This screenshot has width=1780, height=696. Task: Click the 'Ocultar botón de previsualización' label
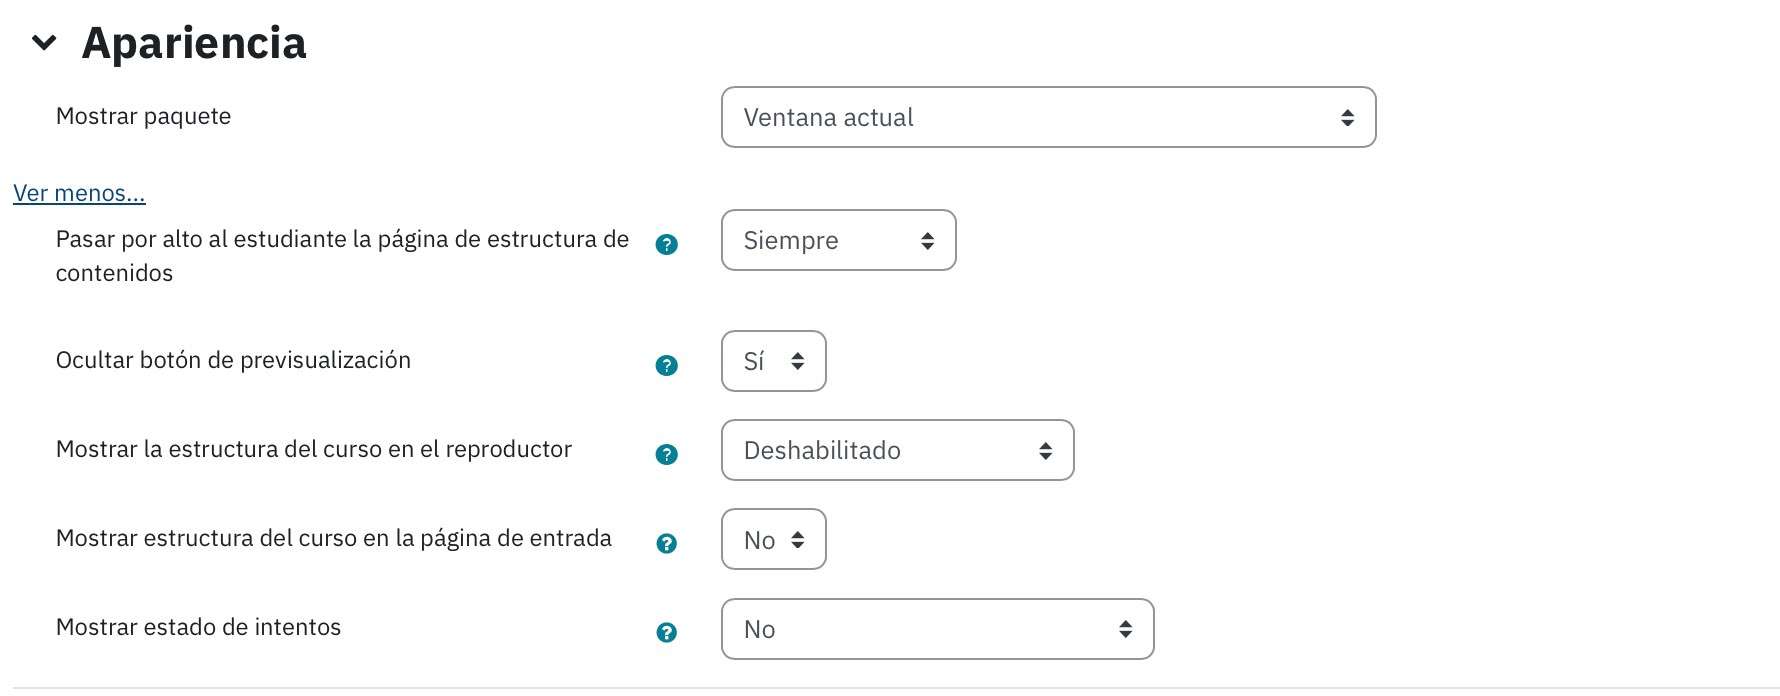233,360
